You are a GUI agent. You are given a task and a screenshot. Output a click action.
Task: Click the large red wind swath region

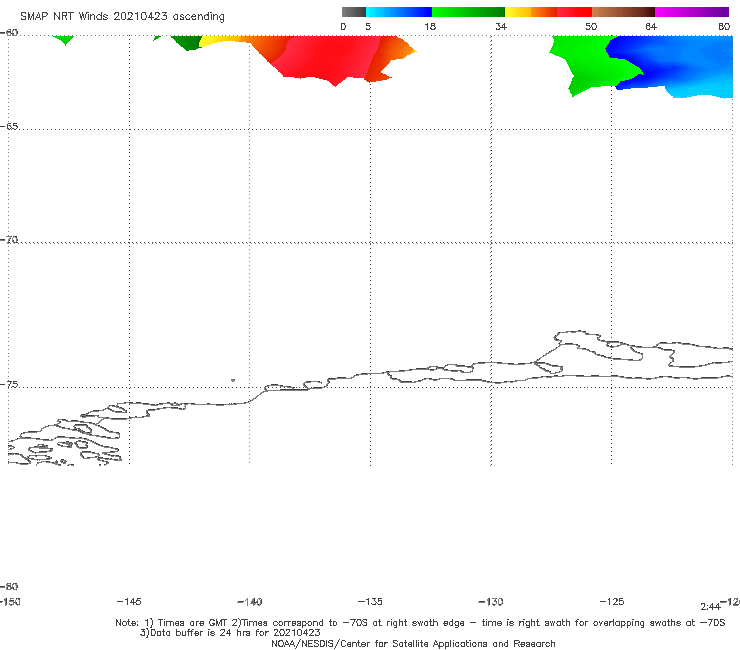click(326, 59)
